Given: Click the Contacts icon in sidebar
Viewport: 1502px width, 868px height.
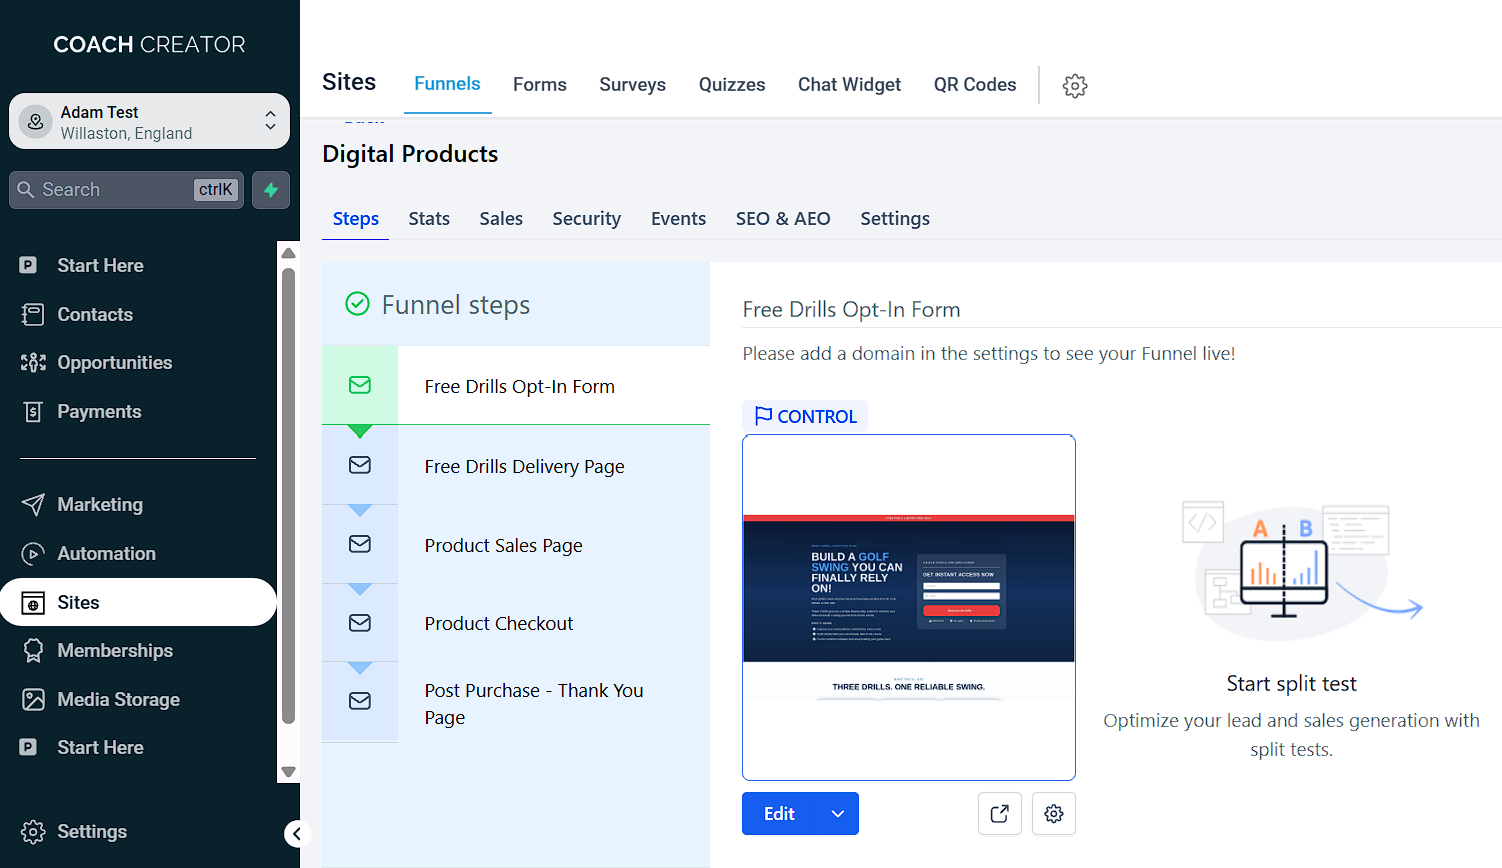Looking at the screenshot, I should pyautogui.click(x=33, y=314).
